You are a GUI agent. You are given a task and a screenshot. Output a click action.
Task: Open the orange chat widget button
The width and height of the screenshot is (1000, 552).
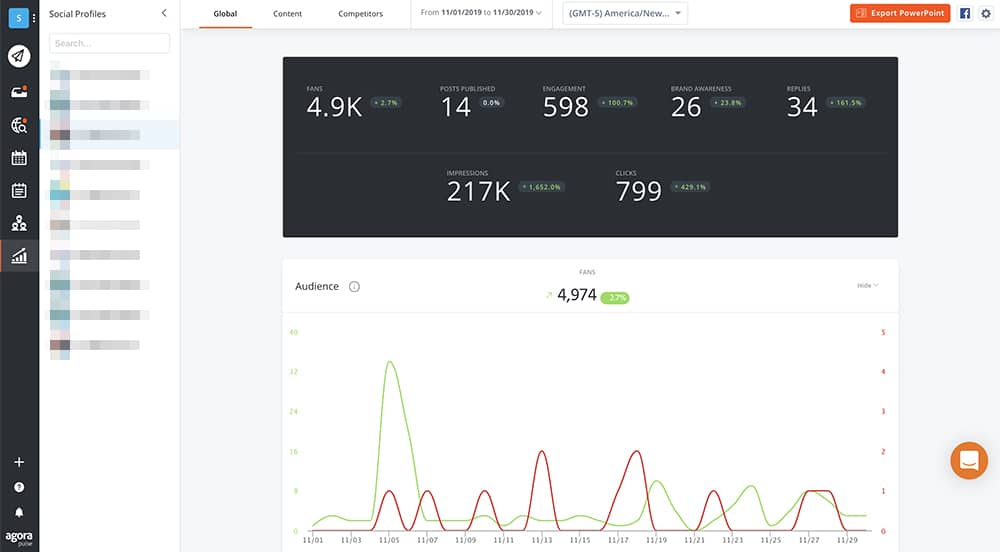[968, 460]
